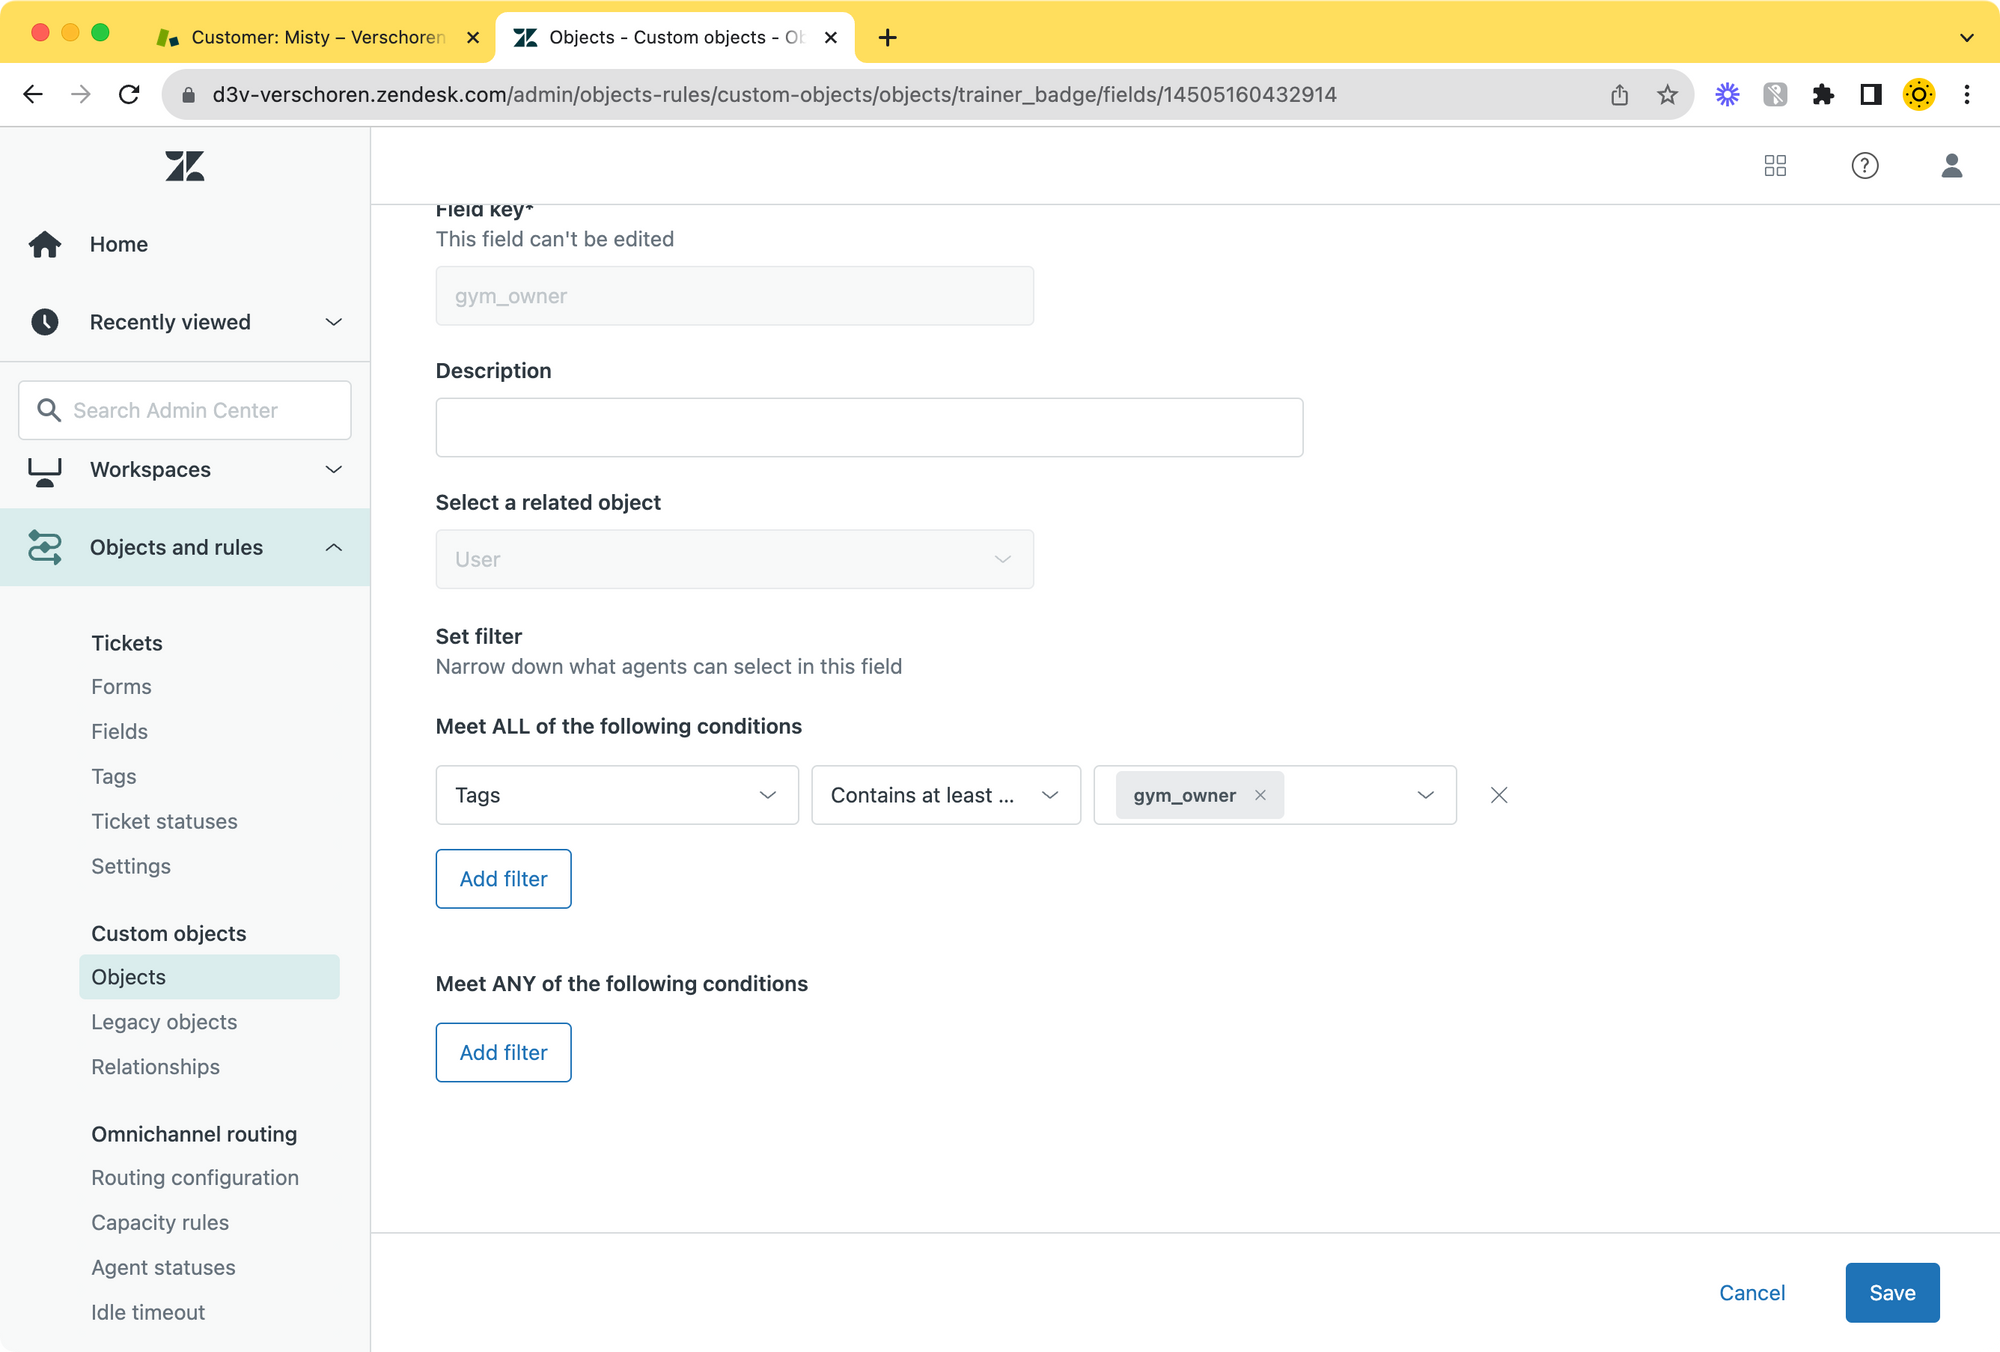Expand the Recently viewed section

pyautogui.click(x=334, y=322)
